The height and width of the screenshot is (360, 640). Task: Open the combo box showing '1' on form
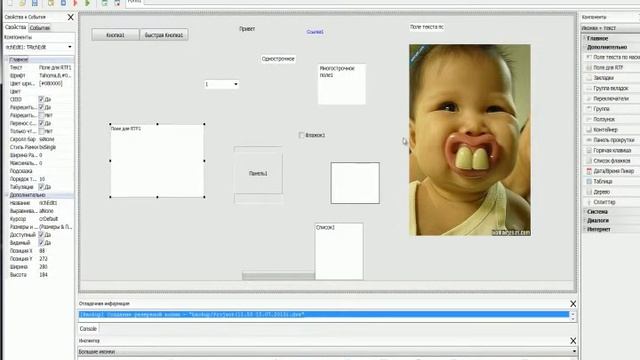pos(236,84)
